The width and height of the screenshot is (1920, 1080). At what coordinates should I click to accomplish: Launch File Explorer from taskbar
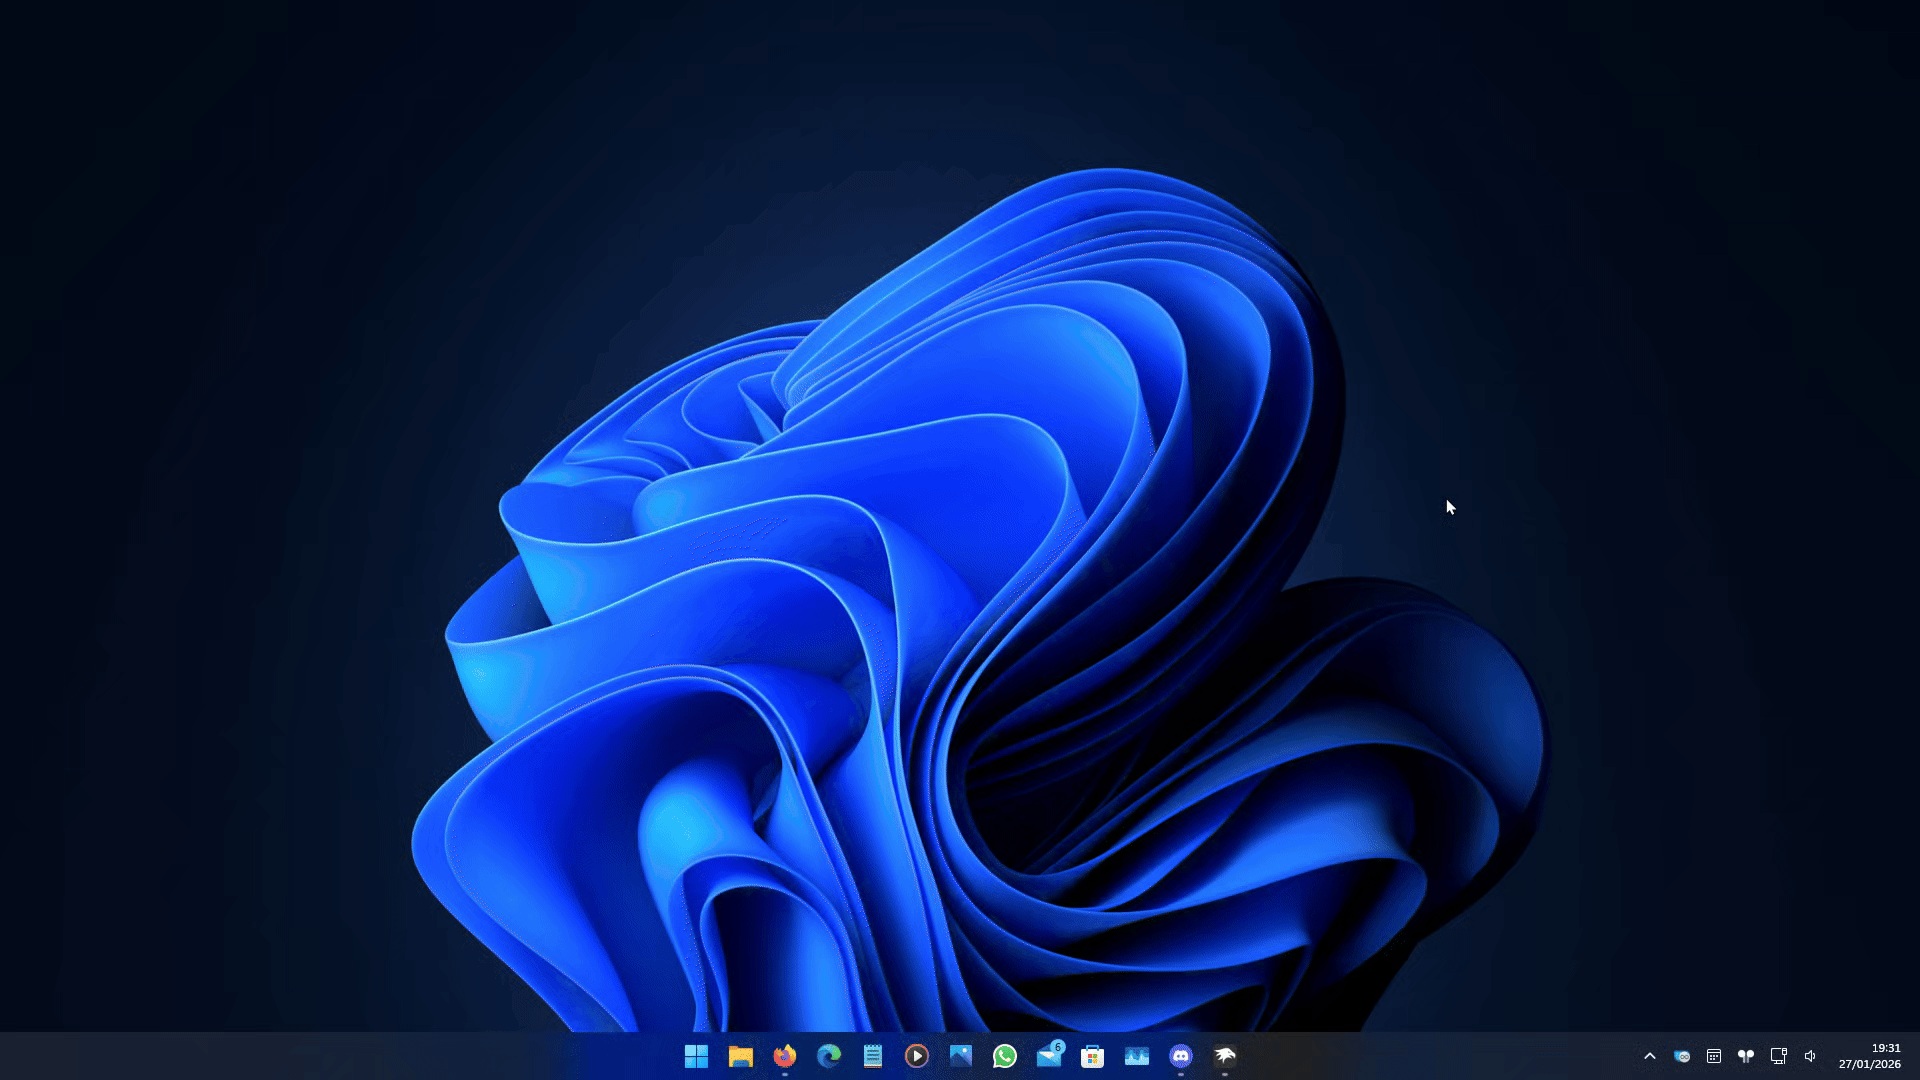pyautogui.click(x=740, y=1056)
